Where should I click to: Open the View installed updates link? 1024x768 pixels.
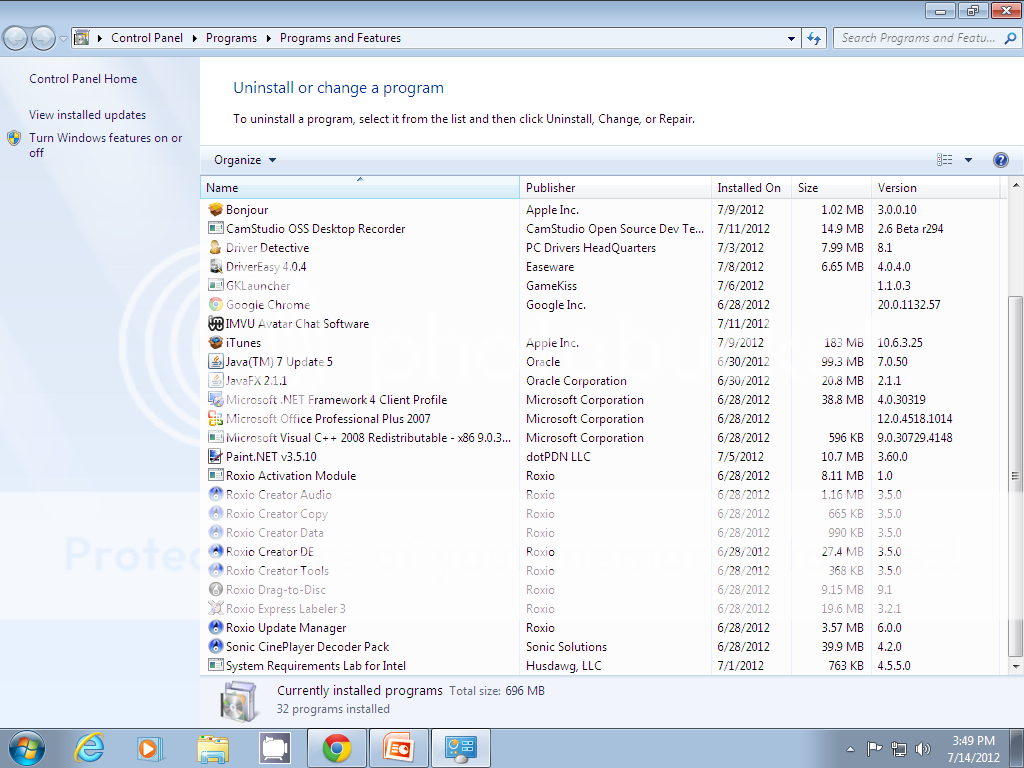[x=87, y=115]
